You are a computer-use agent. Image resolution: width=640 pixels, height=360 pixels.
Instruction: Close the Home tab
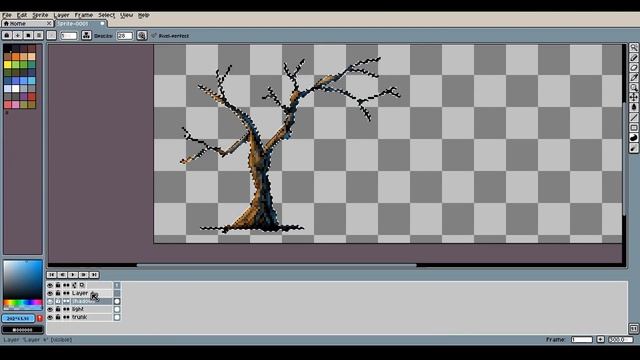click(x=49, y=24)
